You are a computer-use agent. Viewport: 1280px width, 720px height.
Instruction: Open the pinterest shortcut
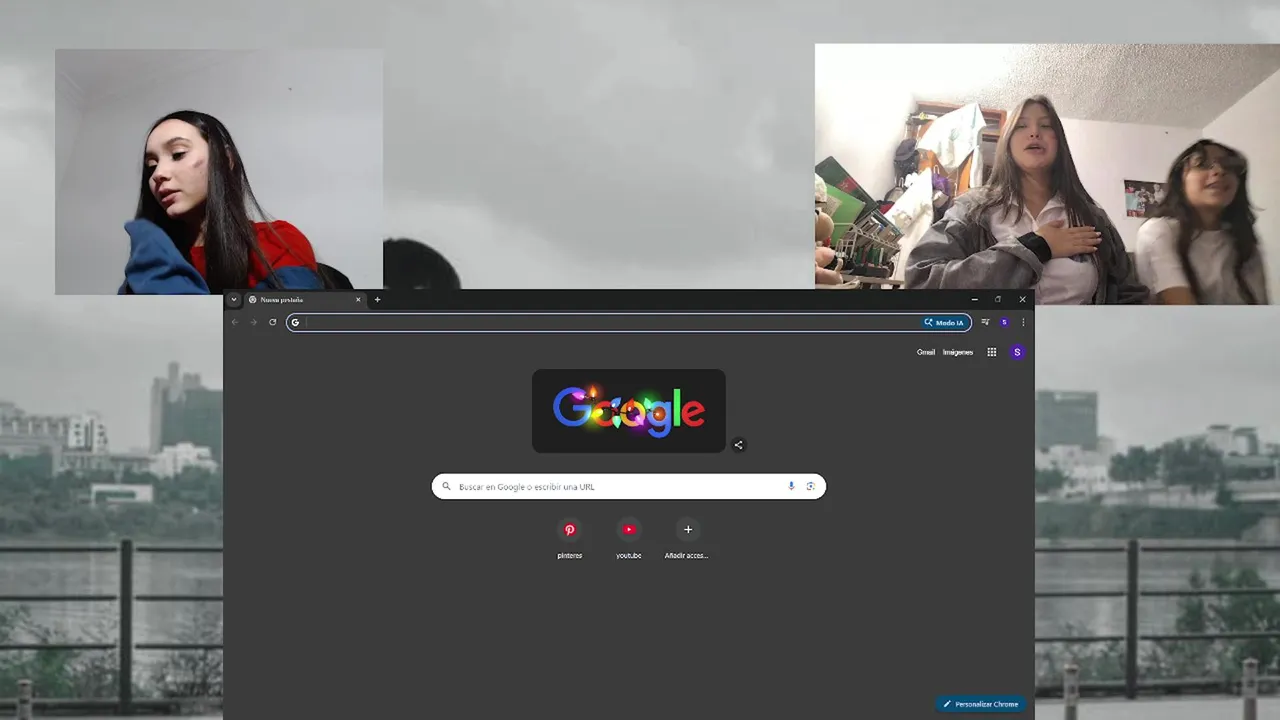[570, 537]
